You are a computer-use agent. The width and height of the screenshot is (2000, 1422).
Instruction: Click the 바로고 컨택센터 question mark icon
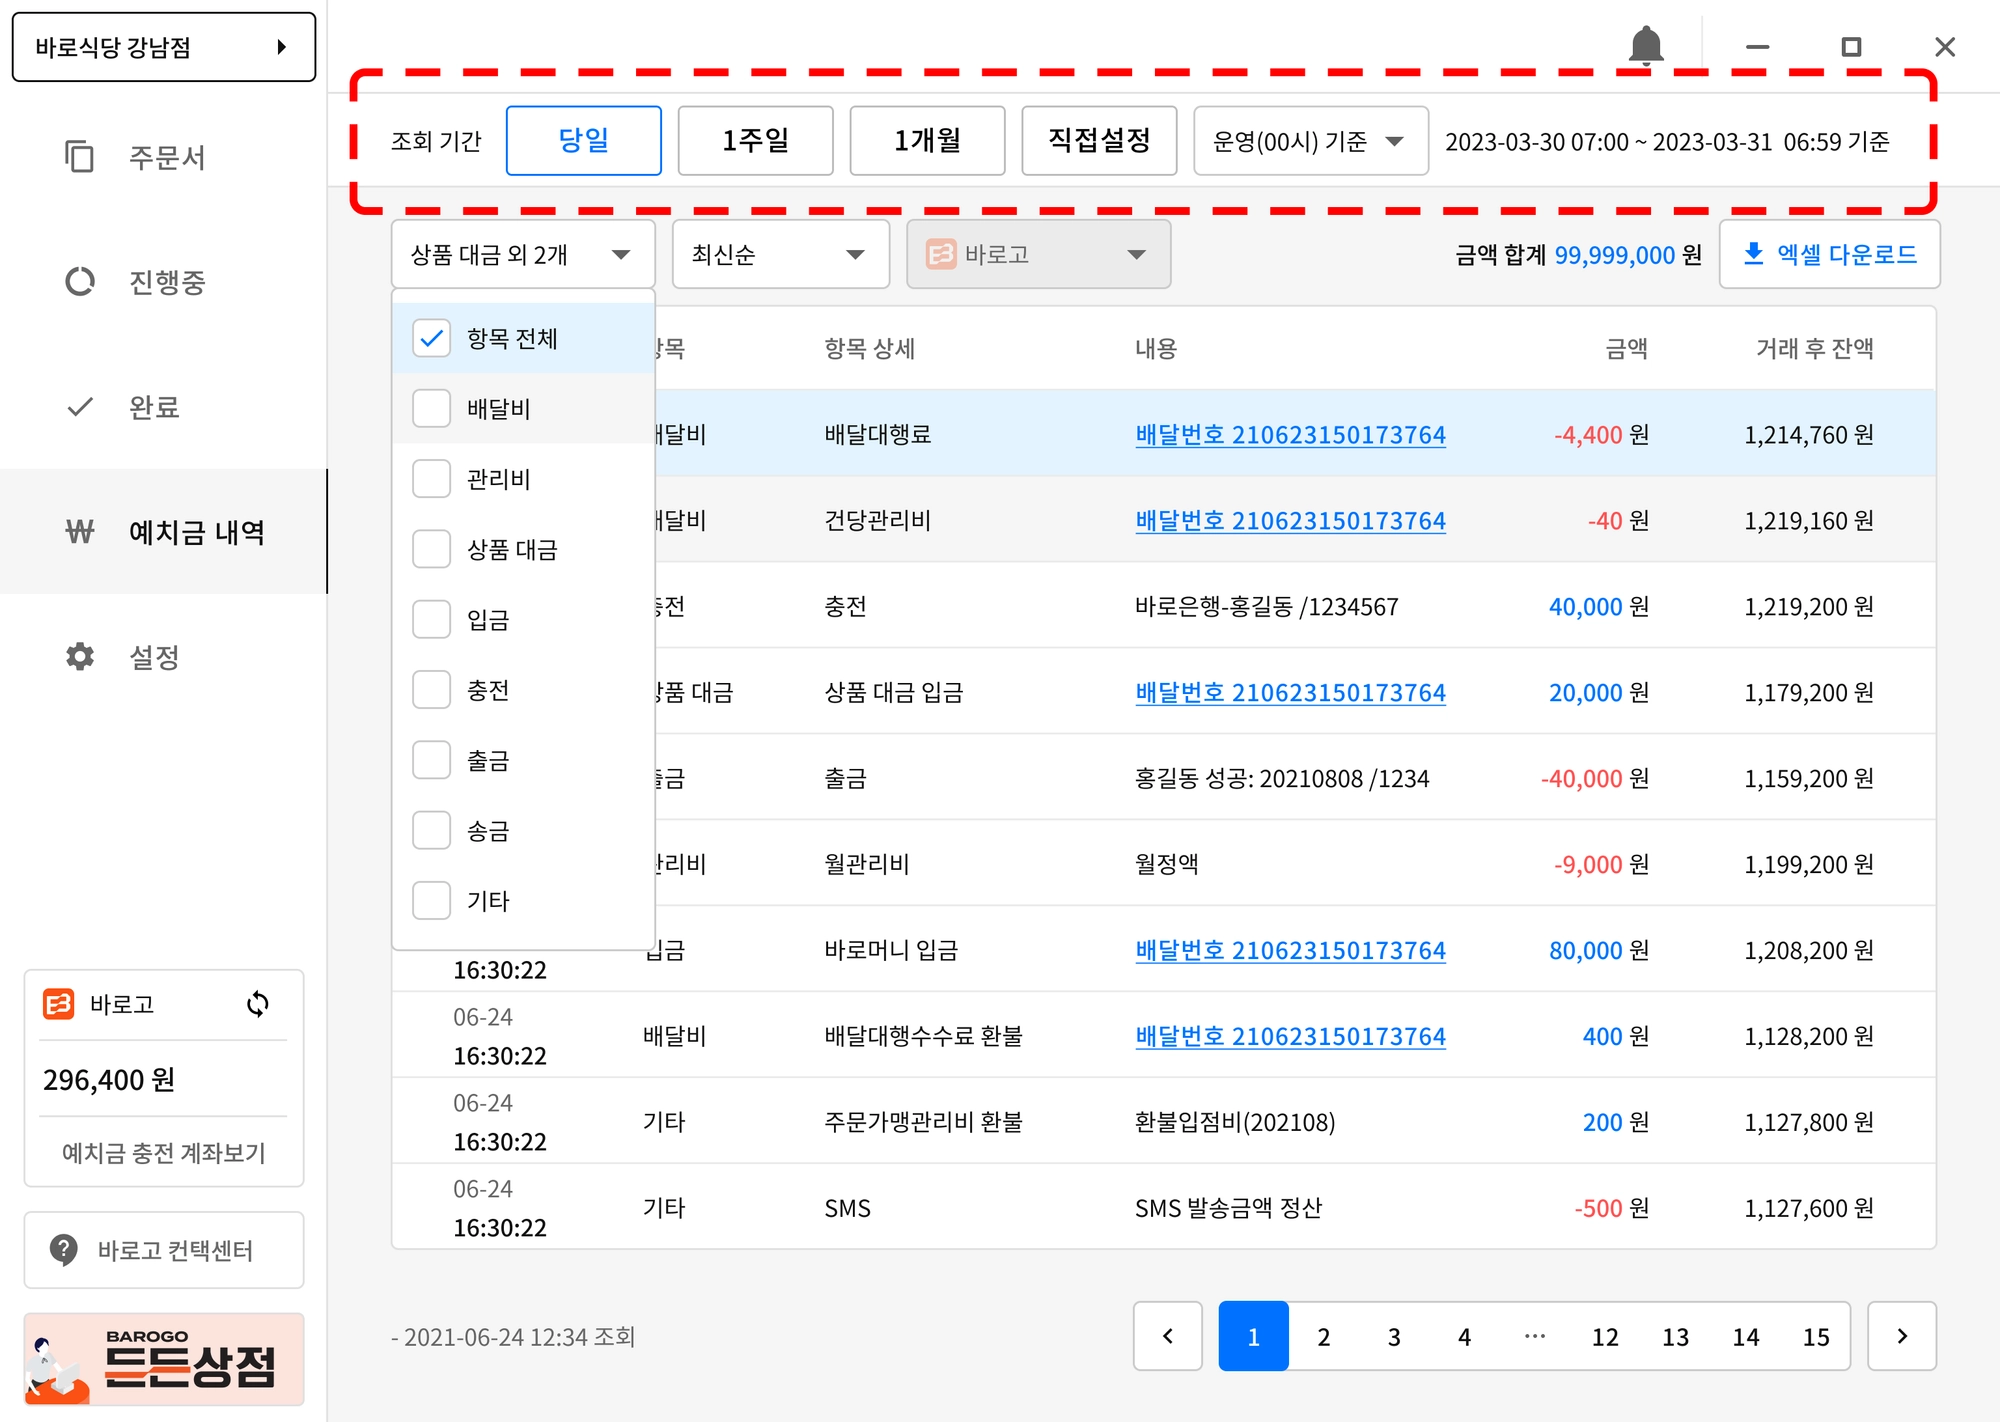[64, 1249]
